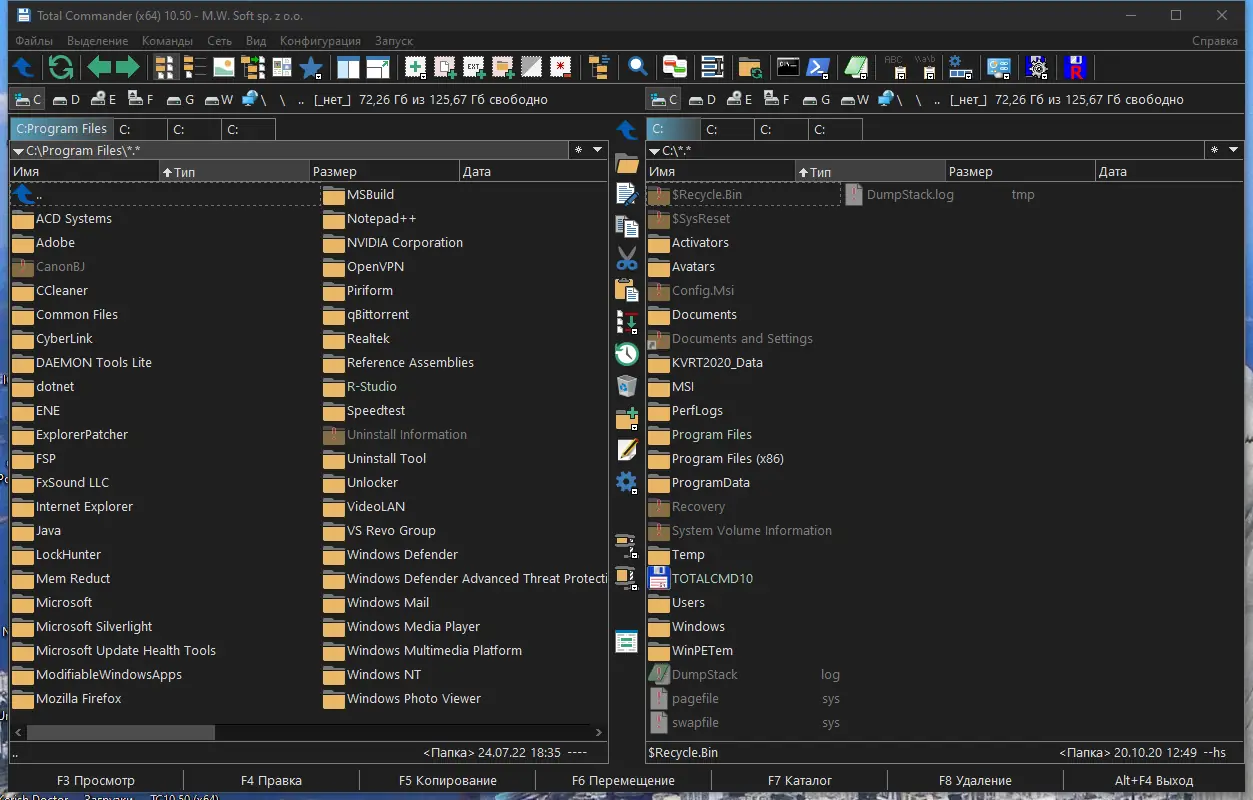Open PowerShell from the toolbar icon
This screenshot has width=1253, height=800.
click(x=819, y=67)
